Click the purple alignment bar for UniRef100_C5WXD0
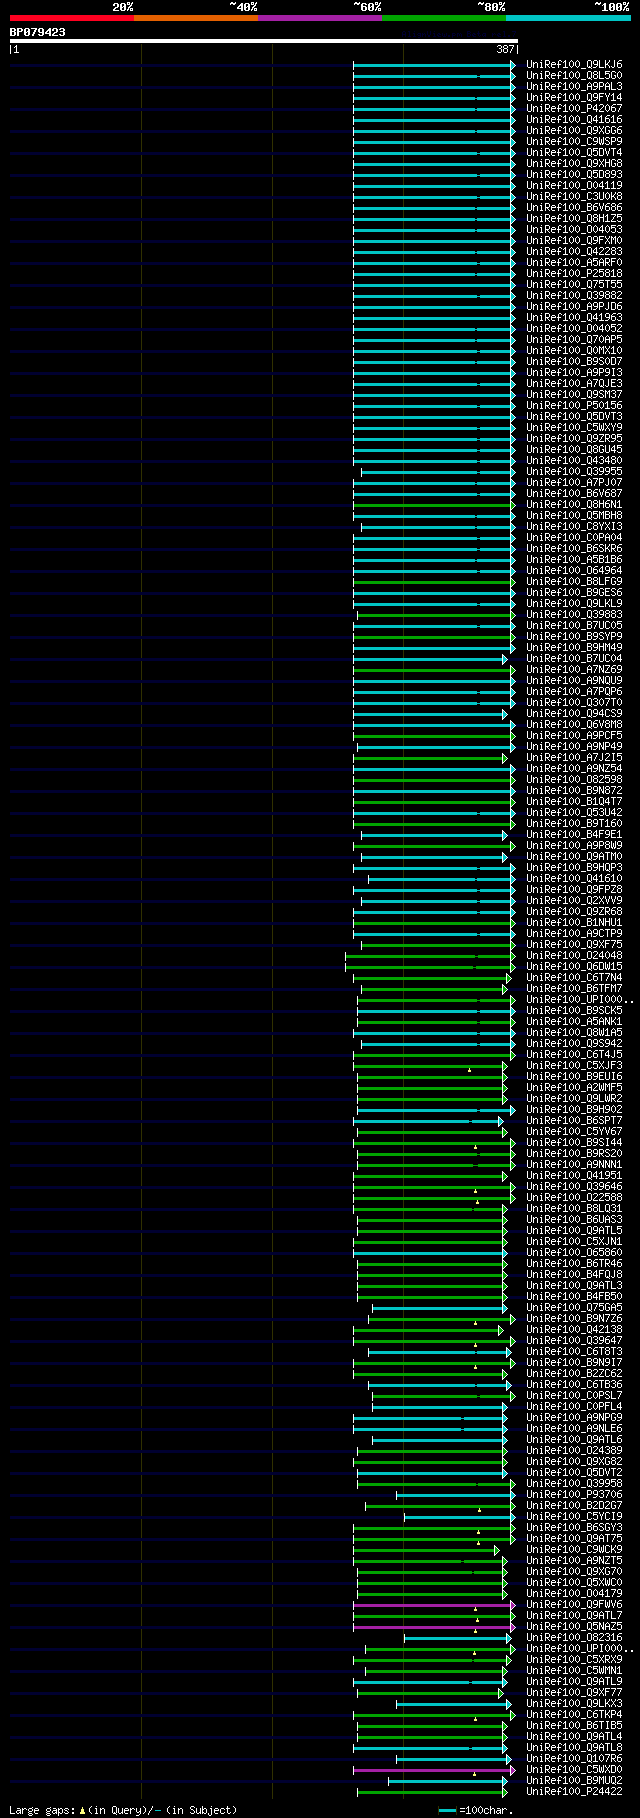Image resolution: width=640 pixels, height=1818 pixels. click(x=434, y=1770)
